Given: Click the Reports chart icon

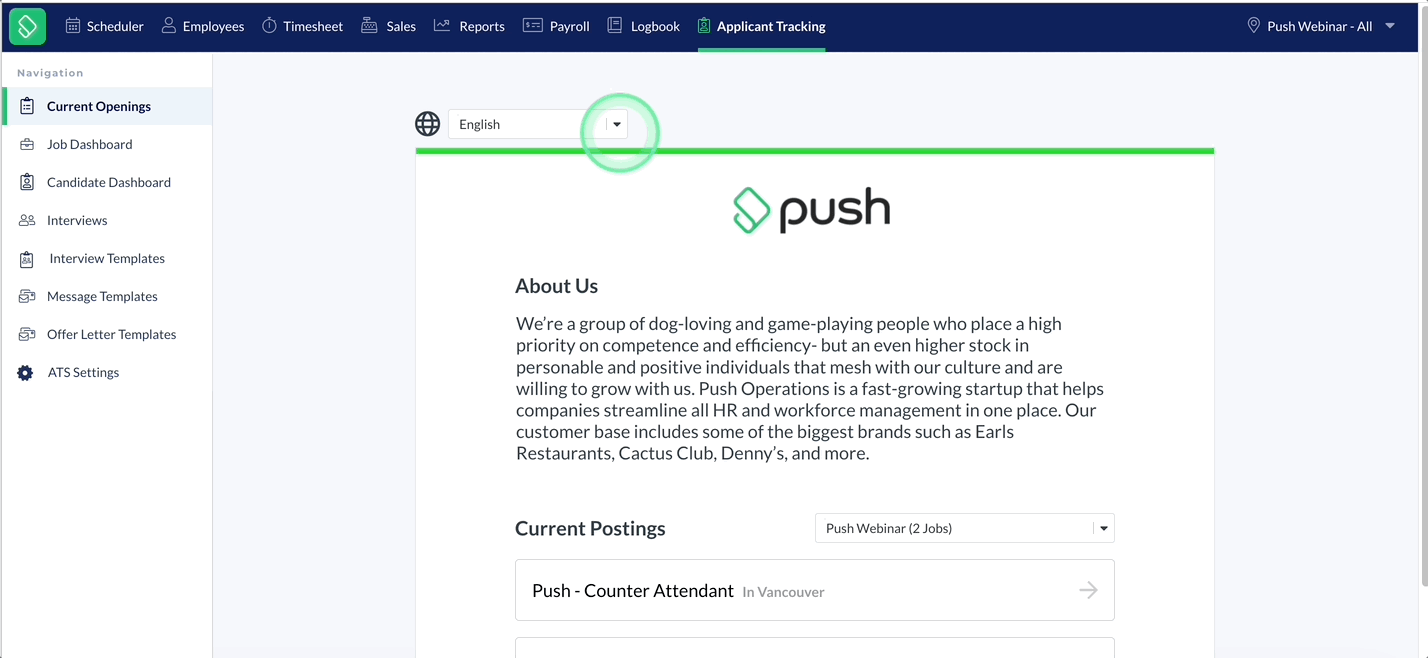Looking at the screenshot, I should point(442,26).
